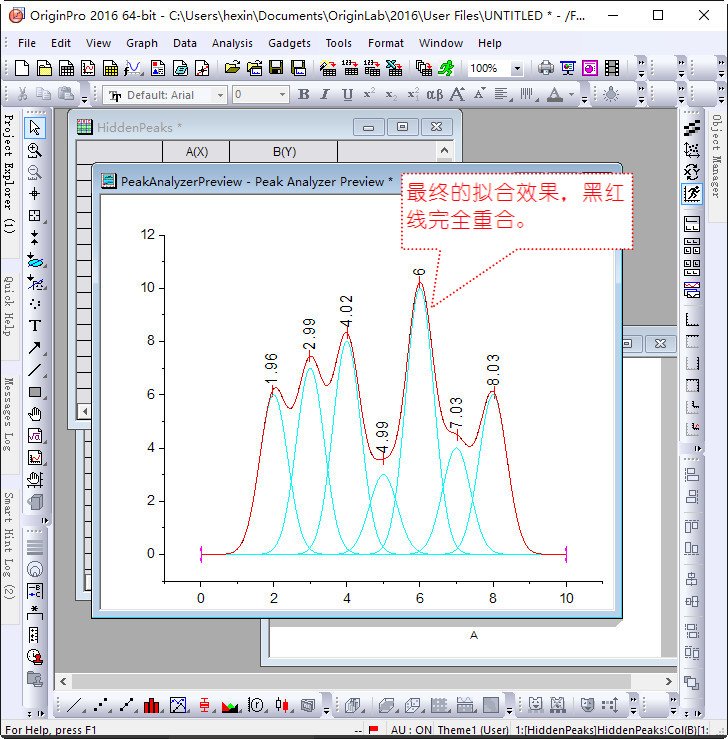Select the Arrow drawing tool
Screen dimensions: 728x739
coord(35,348)
